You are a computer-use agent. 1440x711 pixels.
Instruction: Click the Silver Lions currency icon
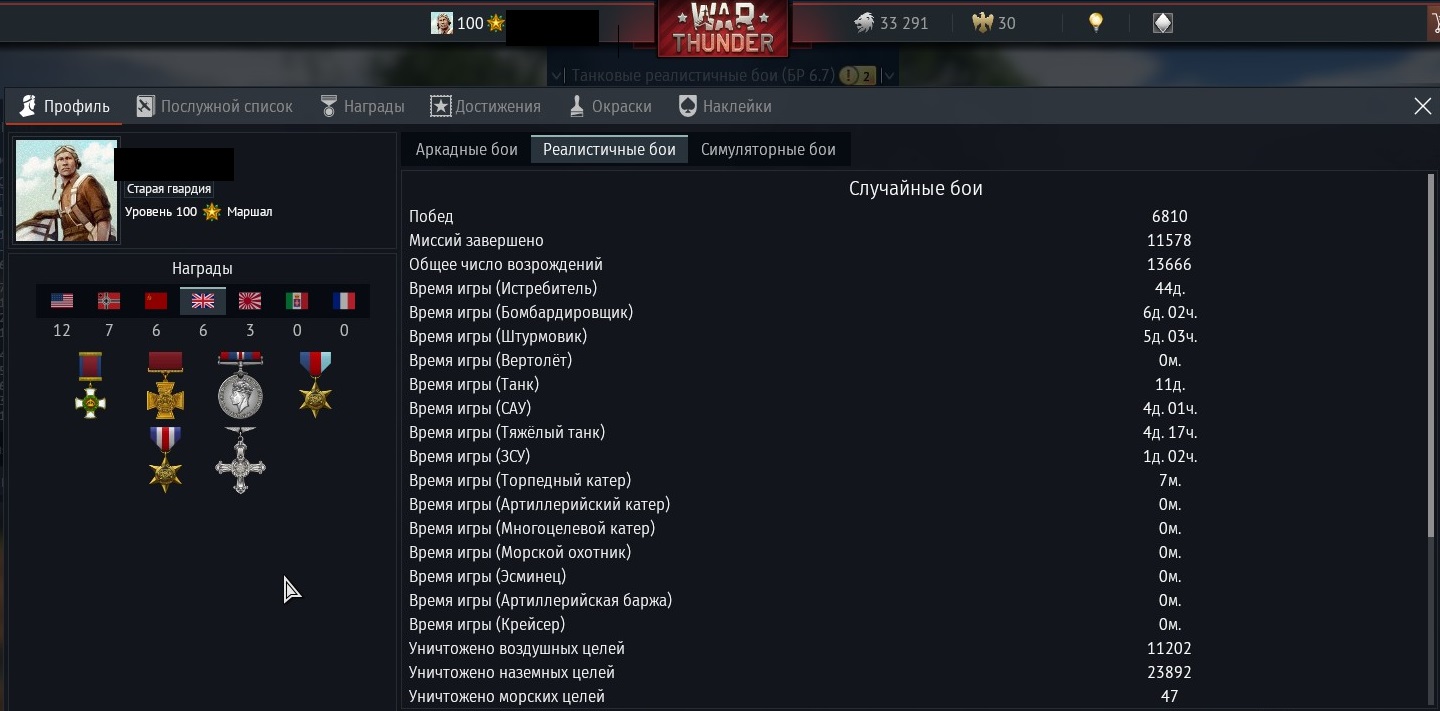[x=864, y=23]
